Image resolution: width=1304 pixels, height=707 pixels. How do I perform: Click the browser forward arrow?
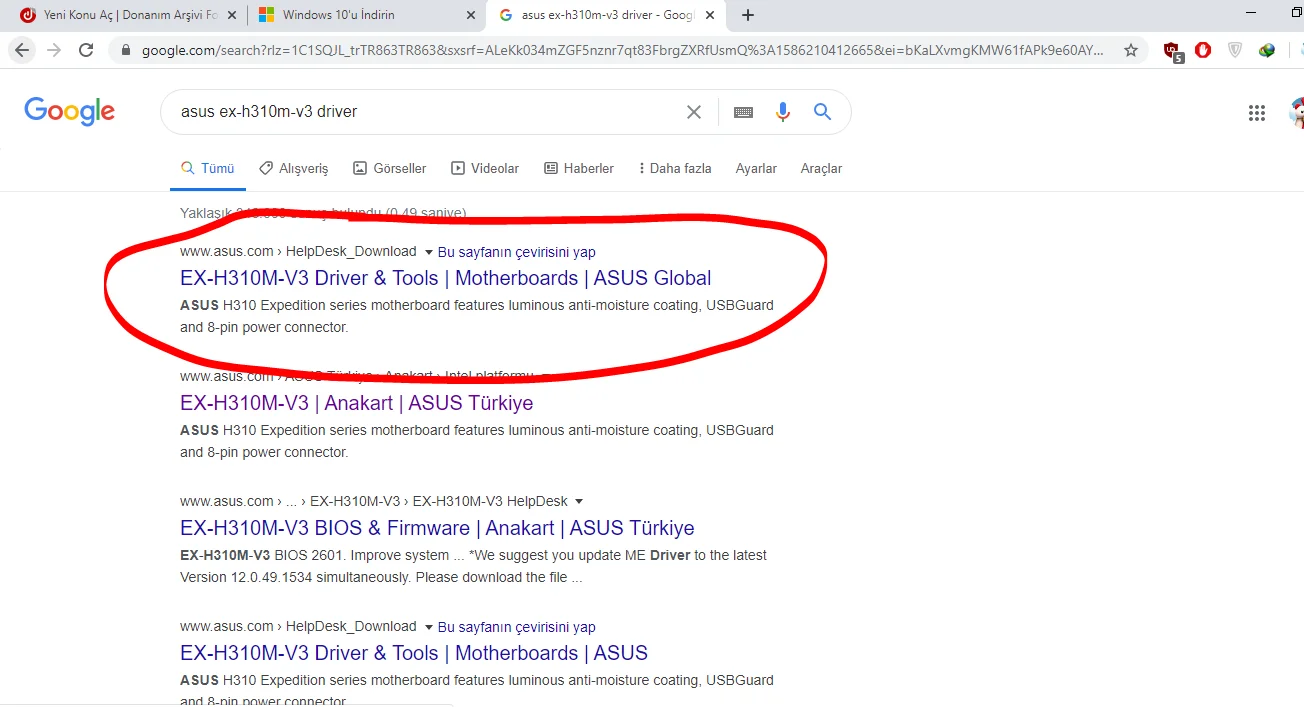click(x=54, y=50)
